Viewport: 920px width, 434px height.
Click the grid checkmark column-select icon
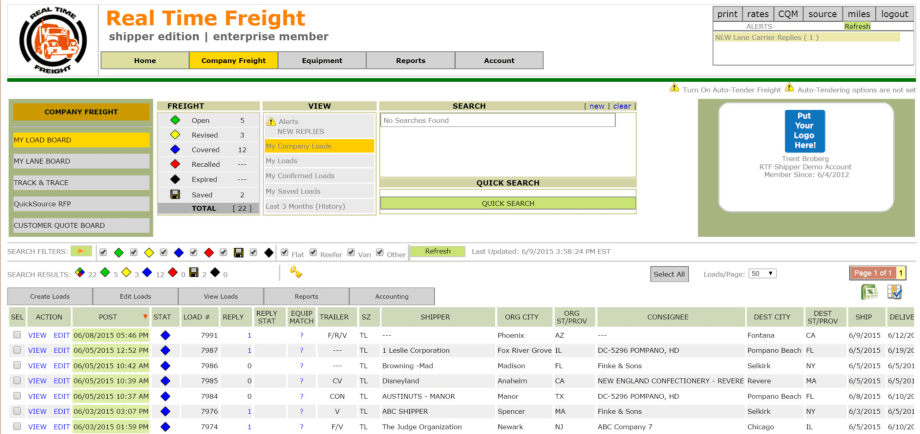895,291
